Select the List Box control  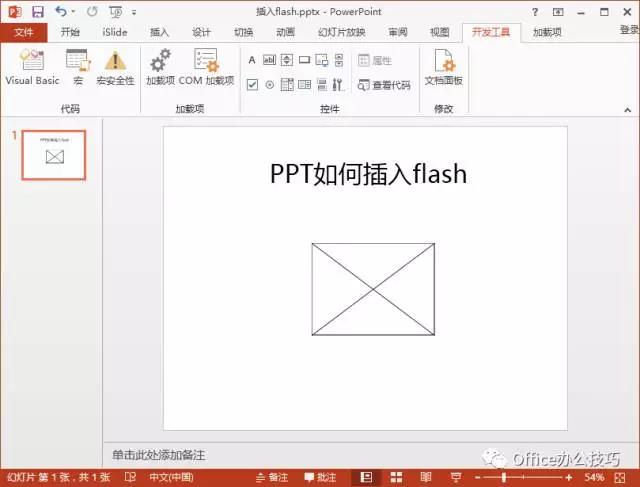pos(304,85)
